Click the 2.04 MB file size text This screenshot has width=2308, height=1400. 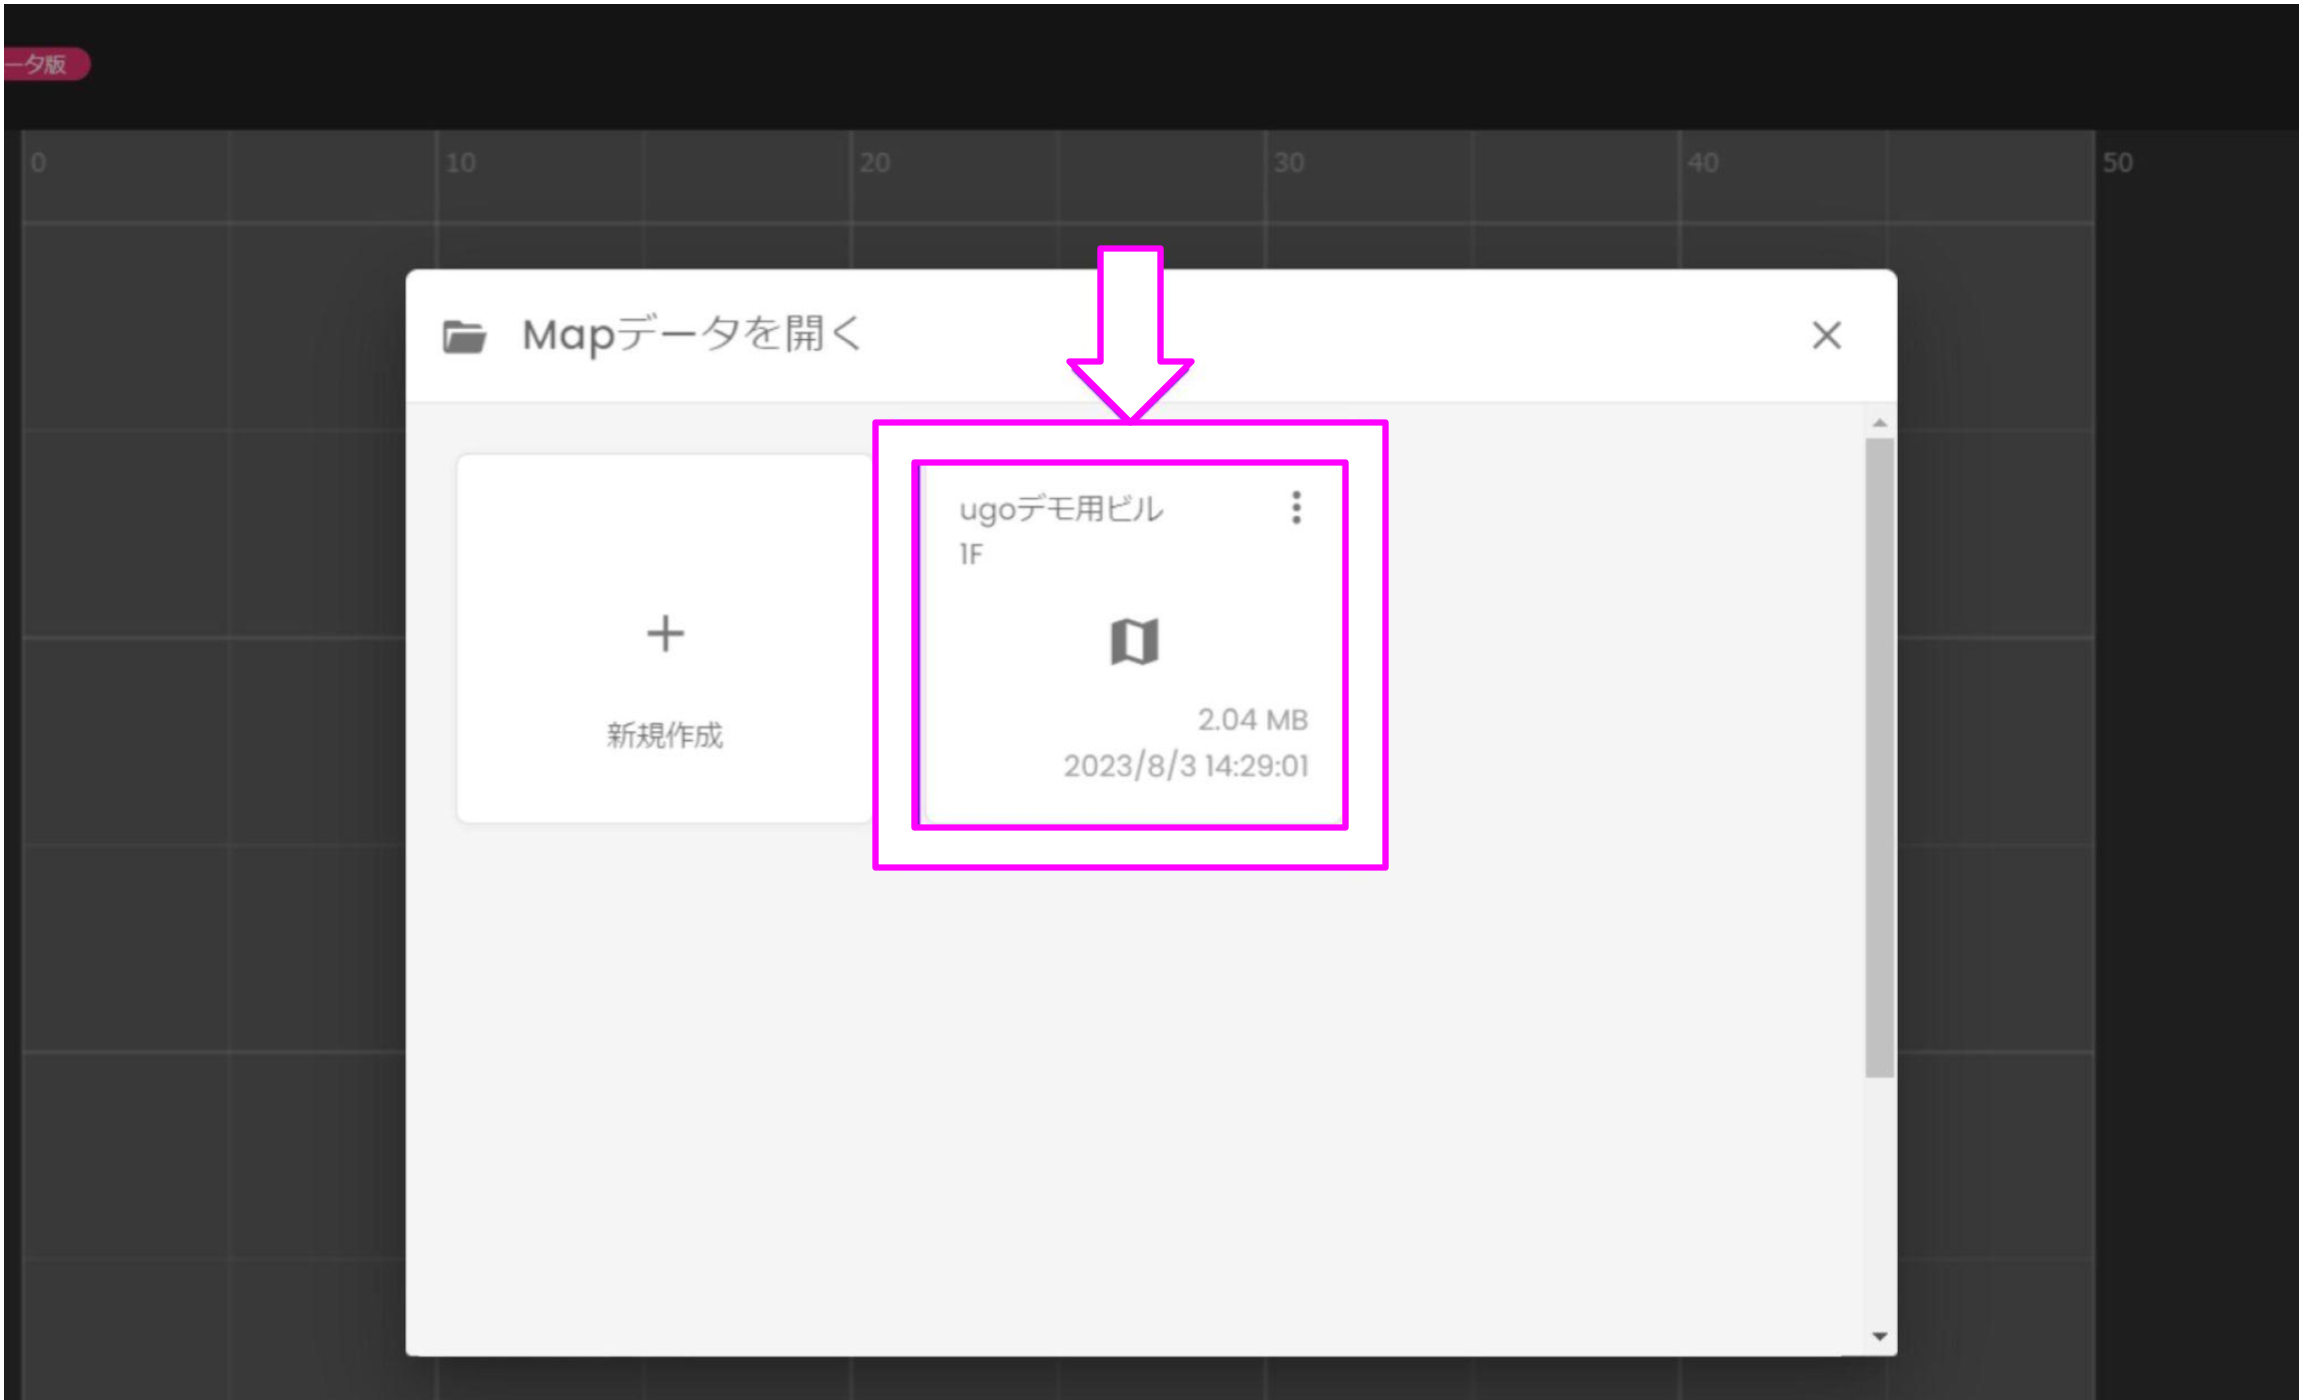1252,718
